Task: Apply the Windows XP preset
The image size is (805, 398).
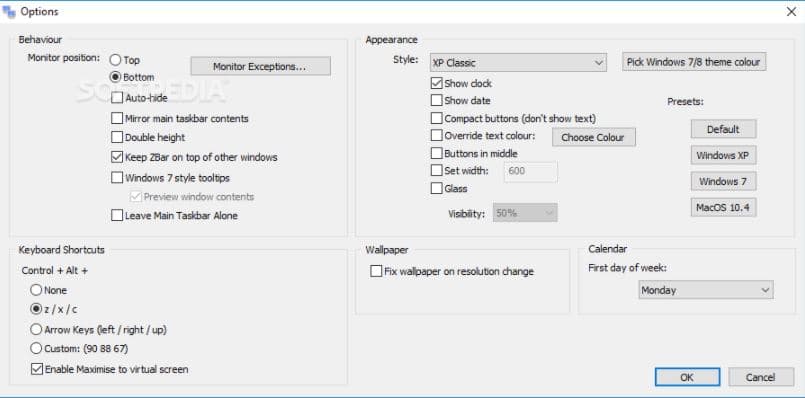Action: 723,155
